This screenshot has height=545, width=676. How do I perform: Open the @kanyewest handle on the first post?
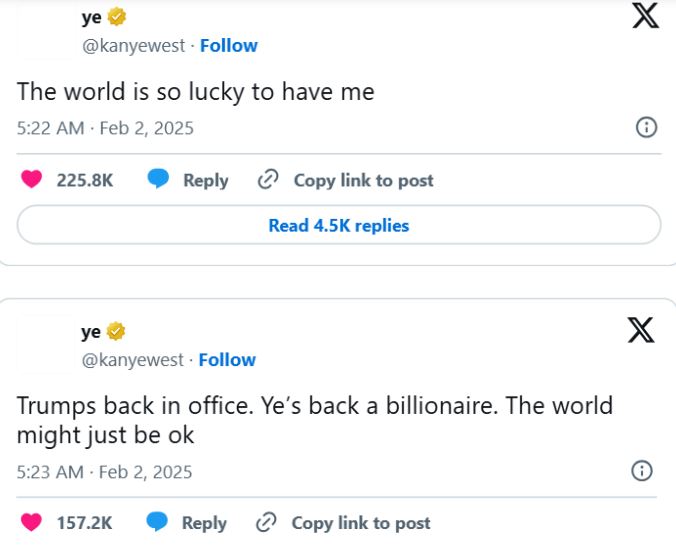(x=135, y=45)
